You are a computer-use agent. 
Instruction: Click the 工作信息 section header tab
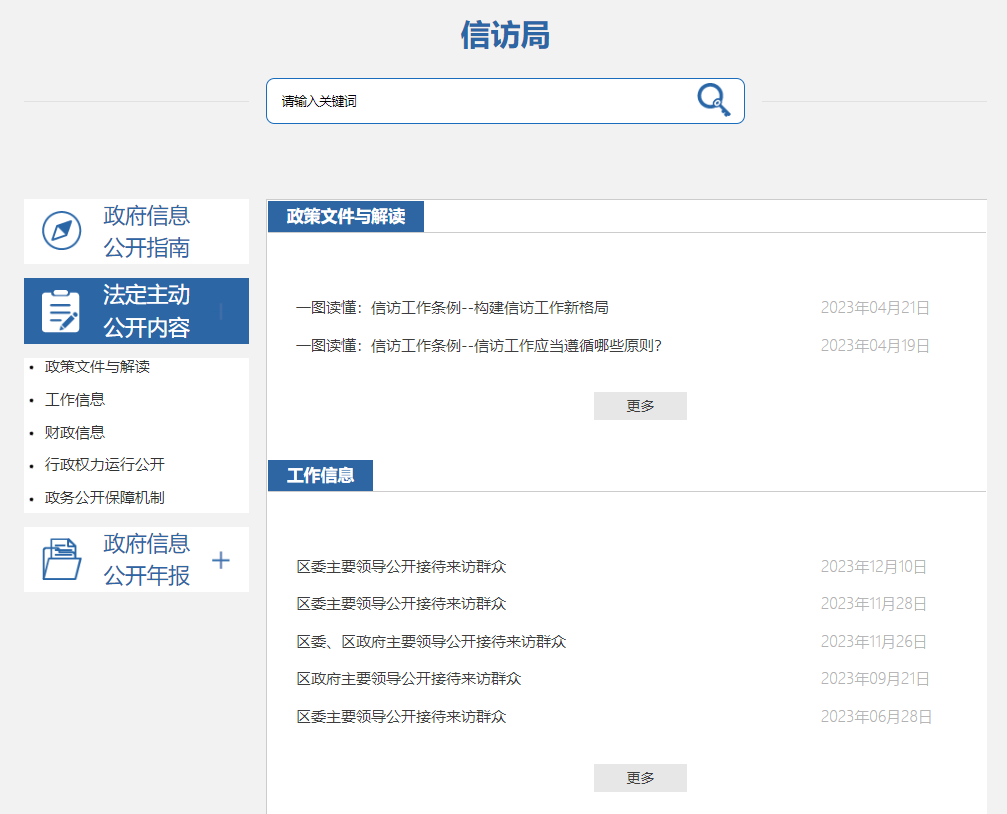[320, 475]
